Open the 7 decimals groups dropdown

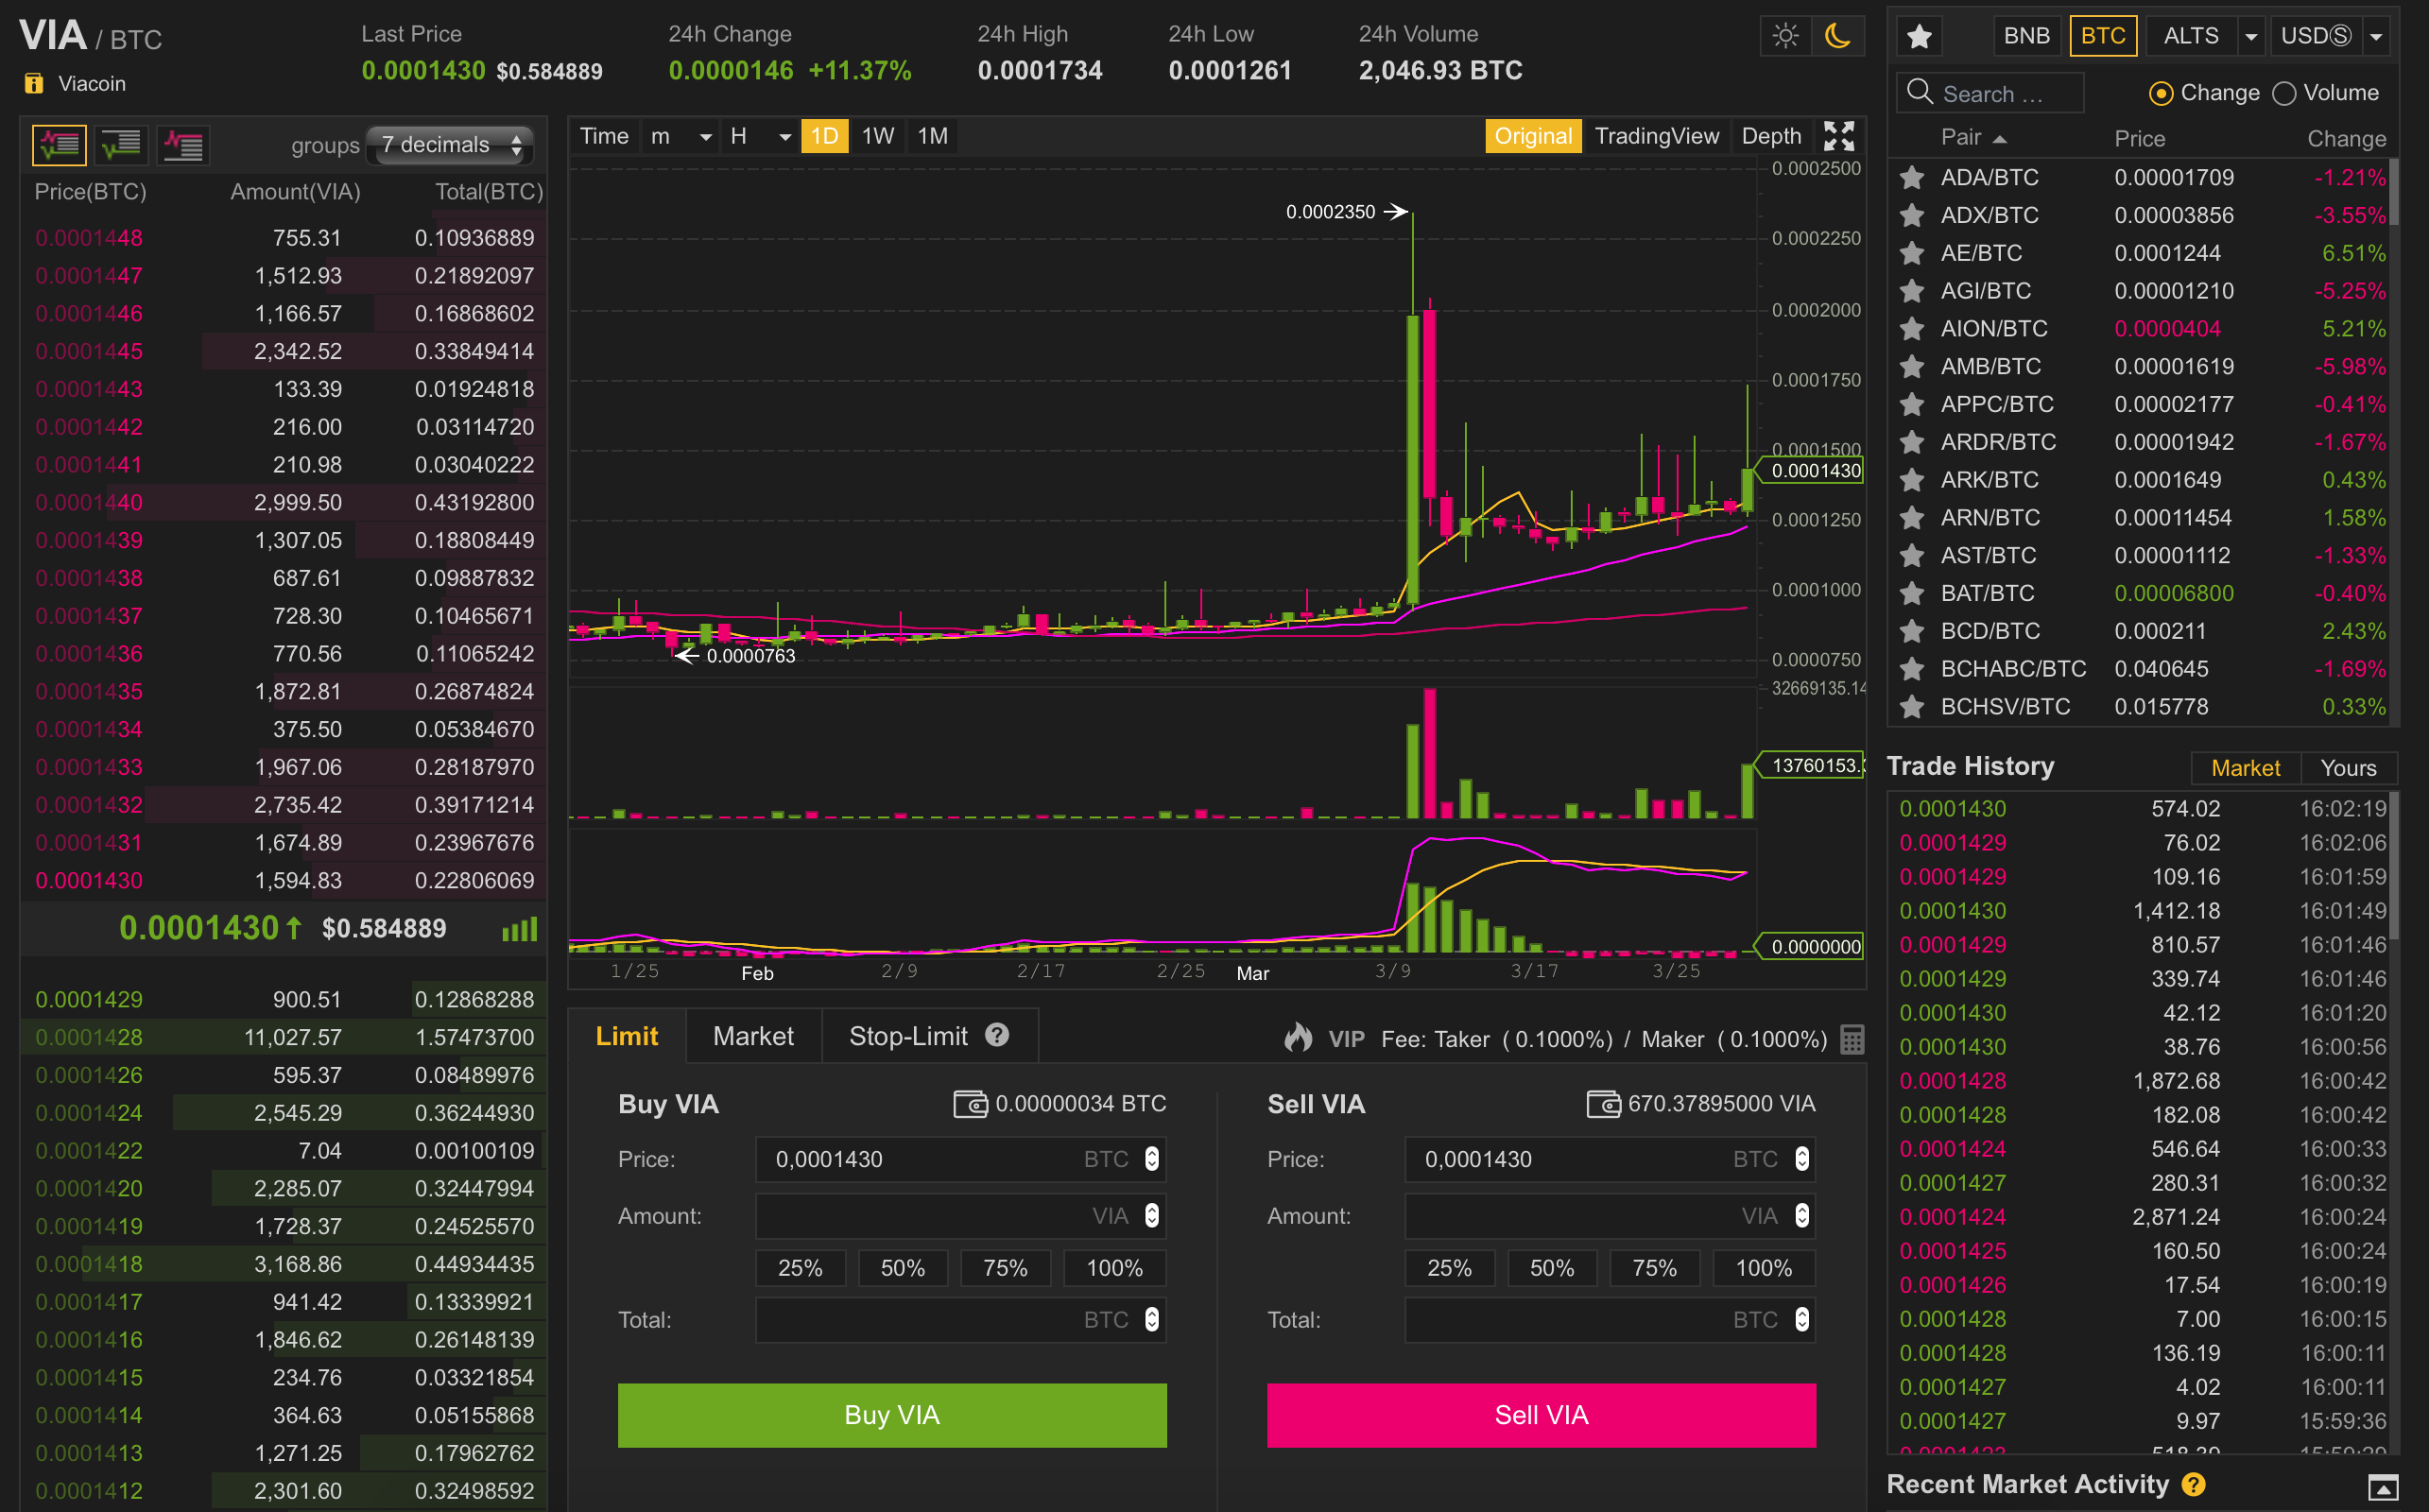click(x=450, y=145)
